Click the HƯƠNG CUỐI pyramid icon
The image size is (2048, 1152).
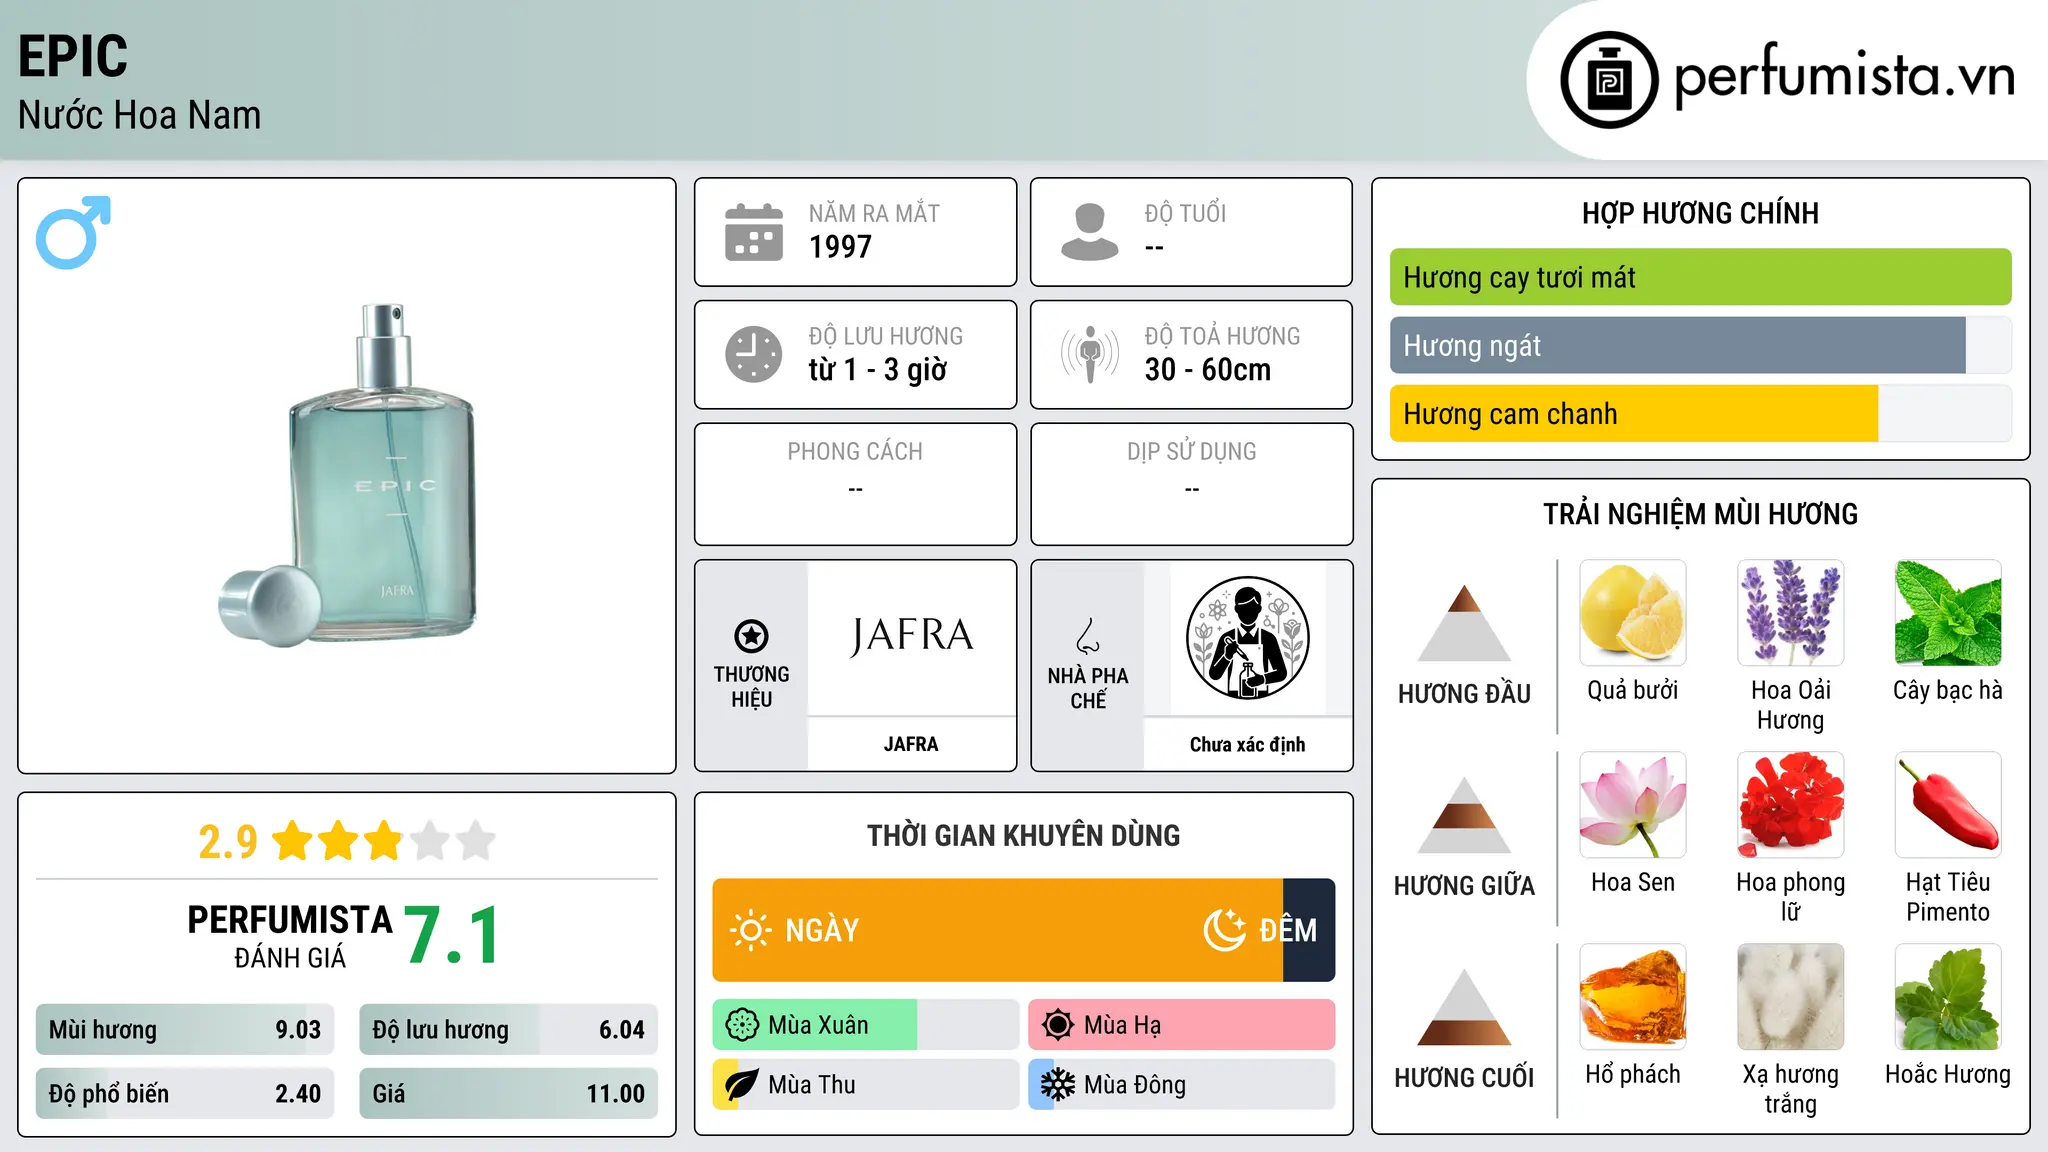[x=1464, y=1007]
